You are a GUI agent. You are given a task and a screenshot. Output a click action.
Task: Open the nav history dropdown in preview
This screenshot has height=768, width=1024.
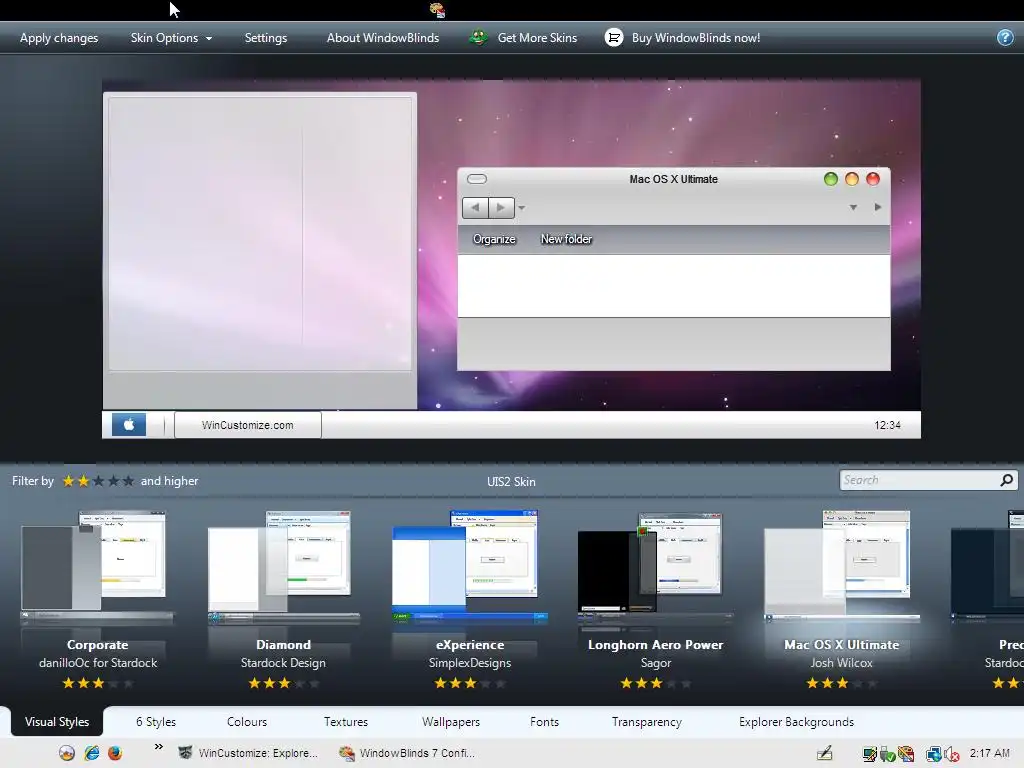[521, 208]
